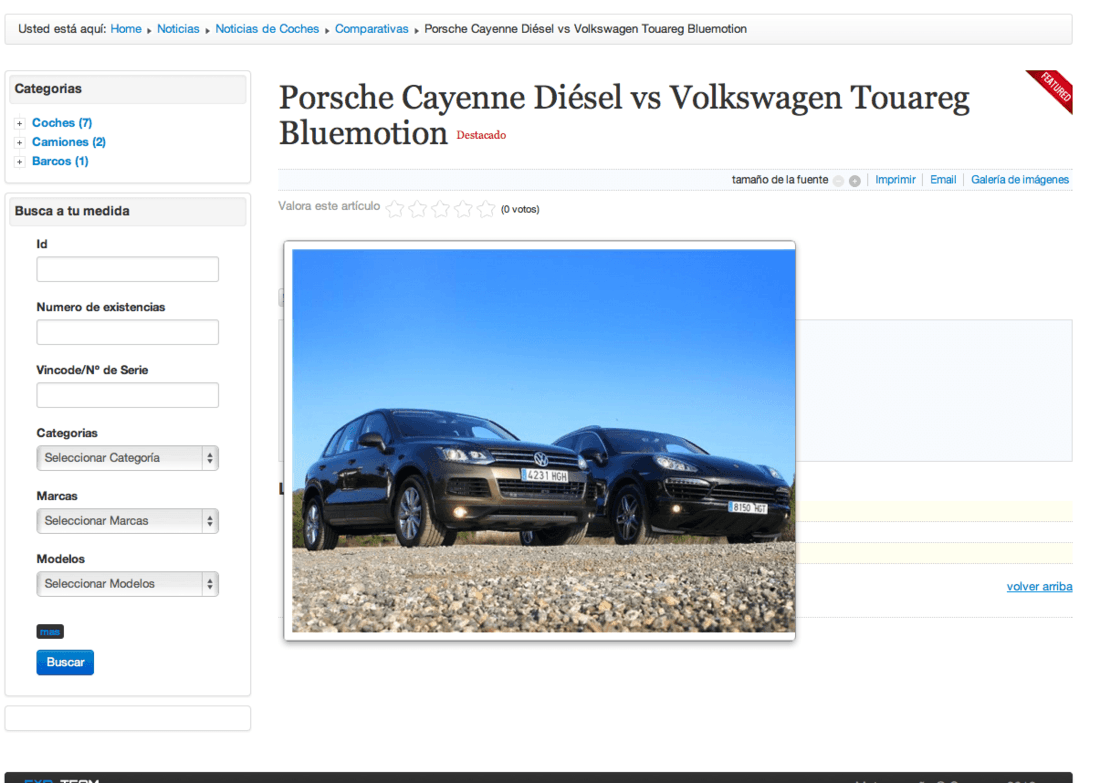This screenshot has width=1100, height=783.
Task: Focus the Numero de existencias field
Action: coord(128,332)
